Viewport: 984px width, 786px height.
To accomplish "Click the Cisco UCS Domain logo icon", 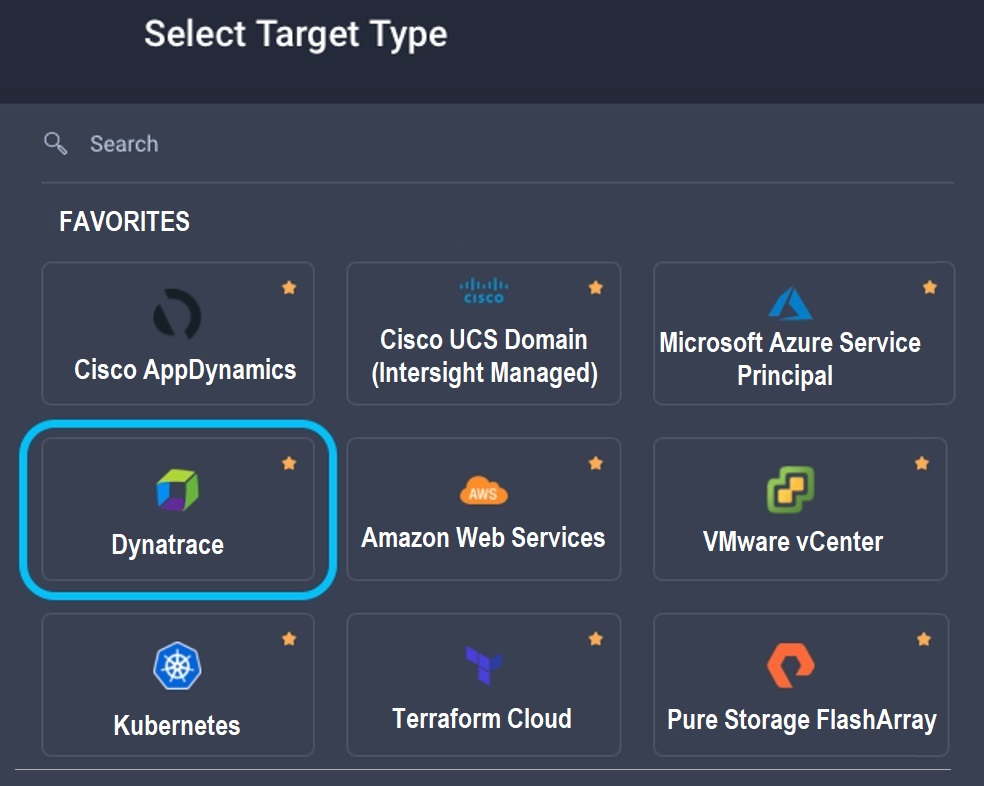I will tap(484, 291).
